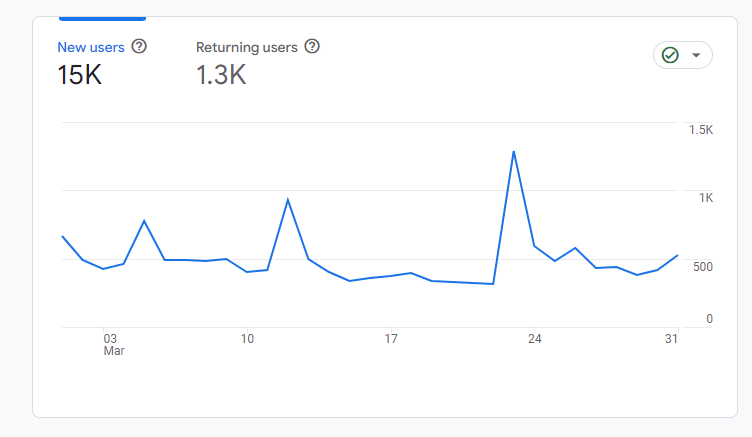Click the 1.3K returning users value
The image size is (752, 437).
(x=221, y=75)
